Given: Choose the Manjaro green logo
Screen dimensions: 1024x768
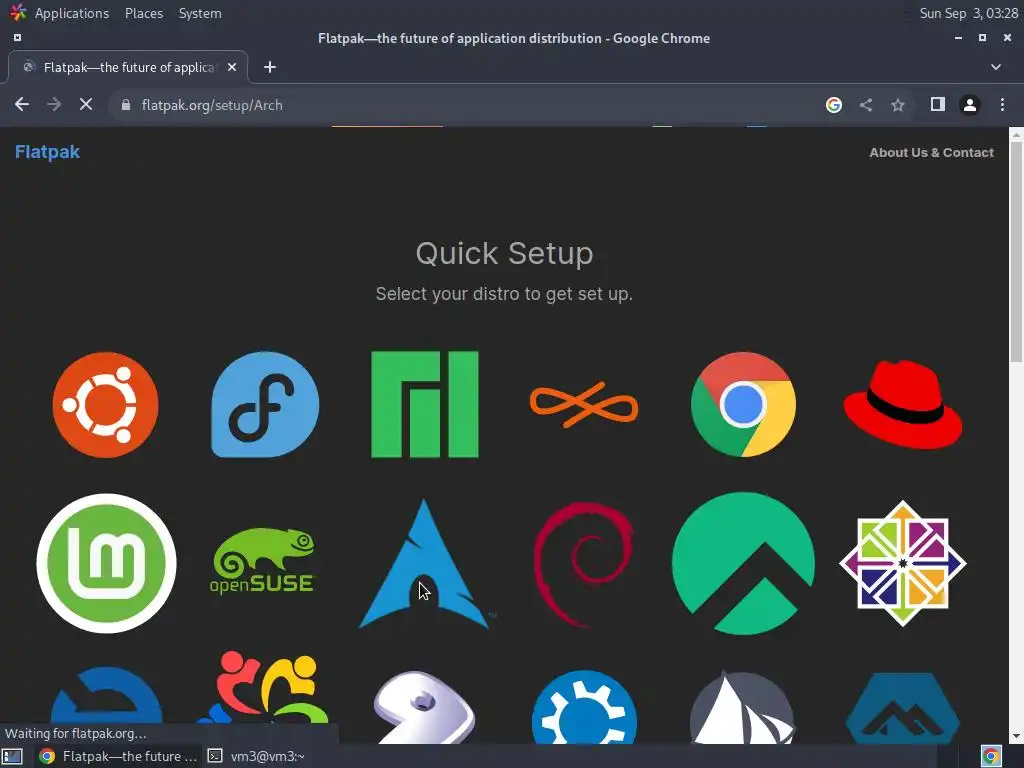Looking at the screenshot, I should (x=424, y=404).
